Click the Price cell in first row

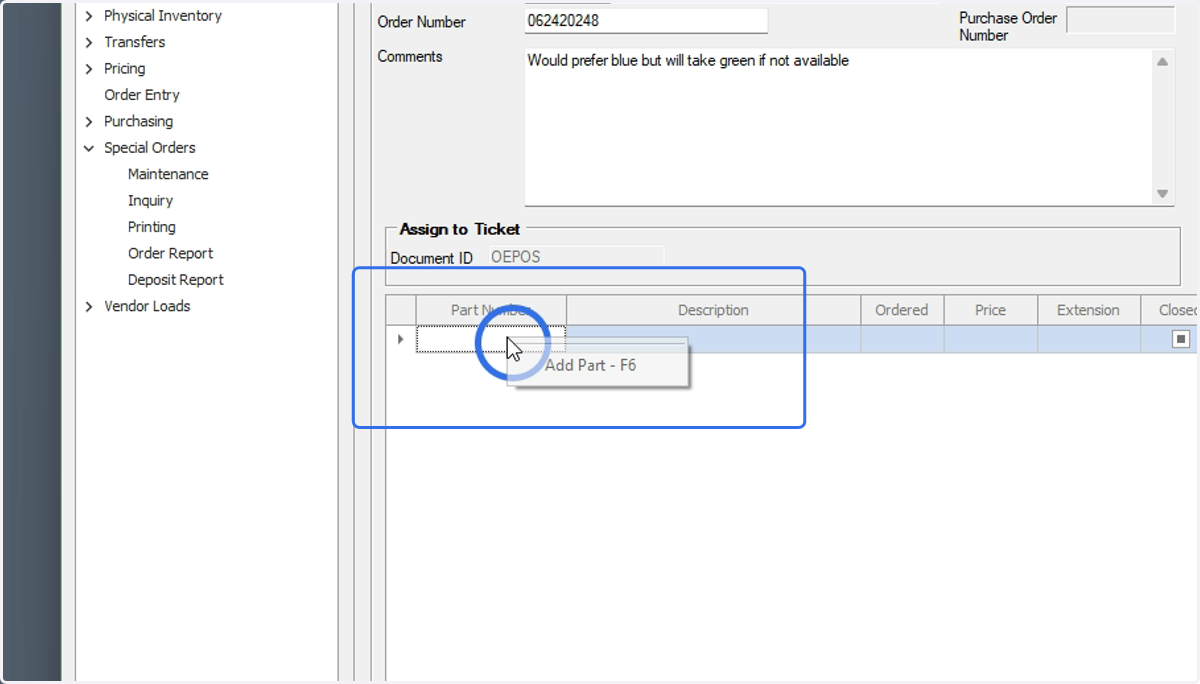[x=990, y=339]
